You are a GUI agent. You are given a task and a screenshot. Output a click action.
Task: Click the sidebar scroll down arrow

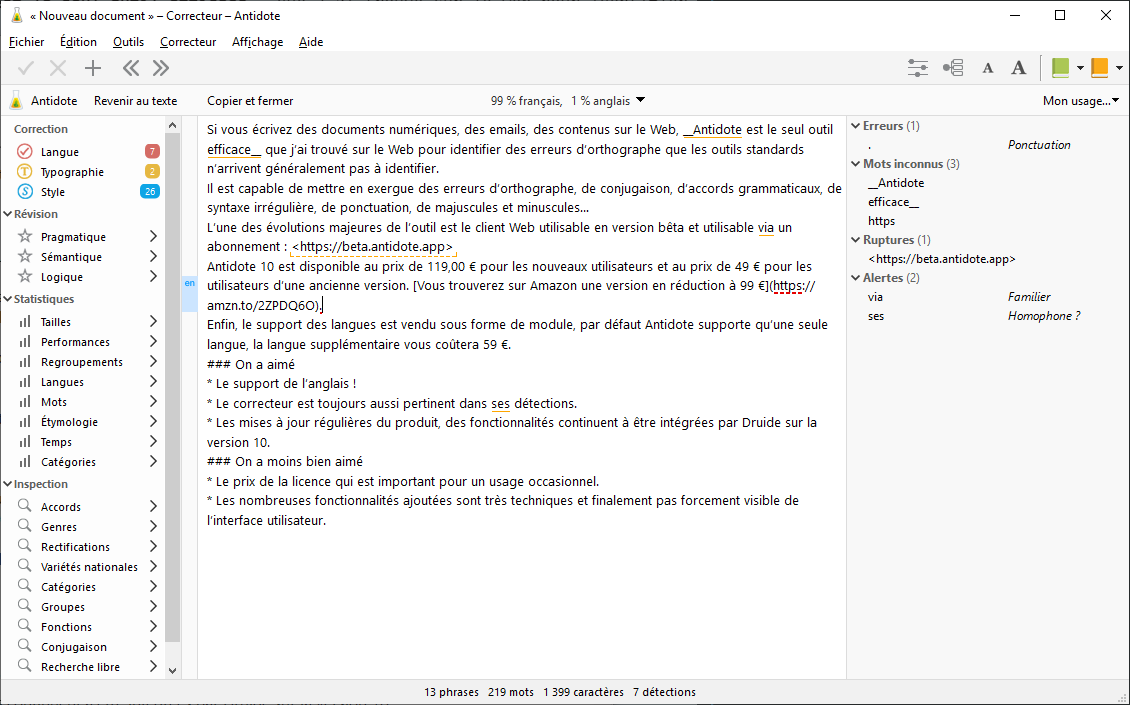pyautogui.click(x=172, y=670)
